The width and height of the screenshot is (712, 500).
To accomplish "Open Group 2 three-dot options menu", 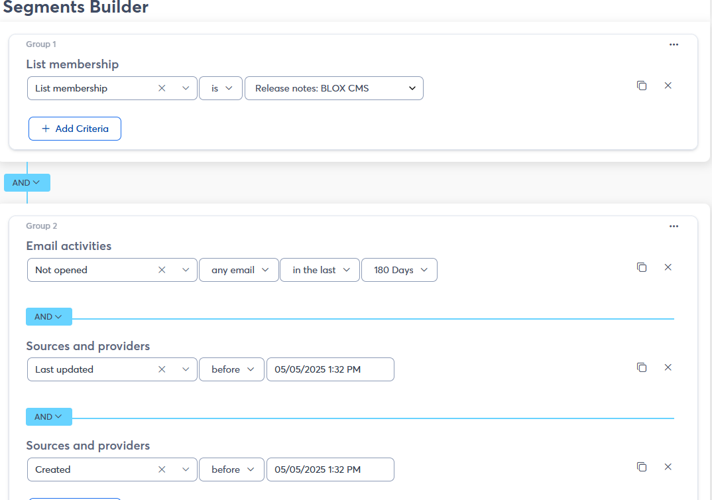I will pyautogui.click(x=673, y=227).
